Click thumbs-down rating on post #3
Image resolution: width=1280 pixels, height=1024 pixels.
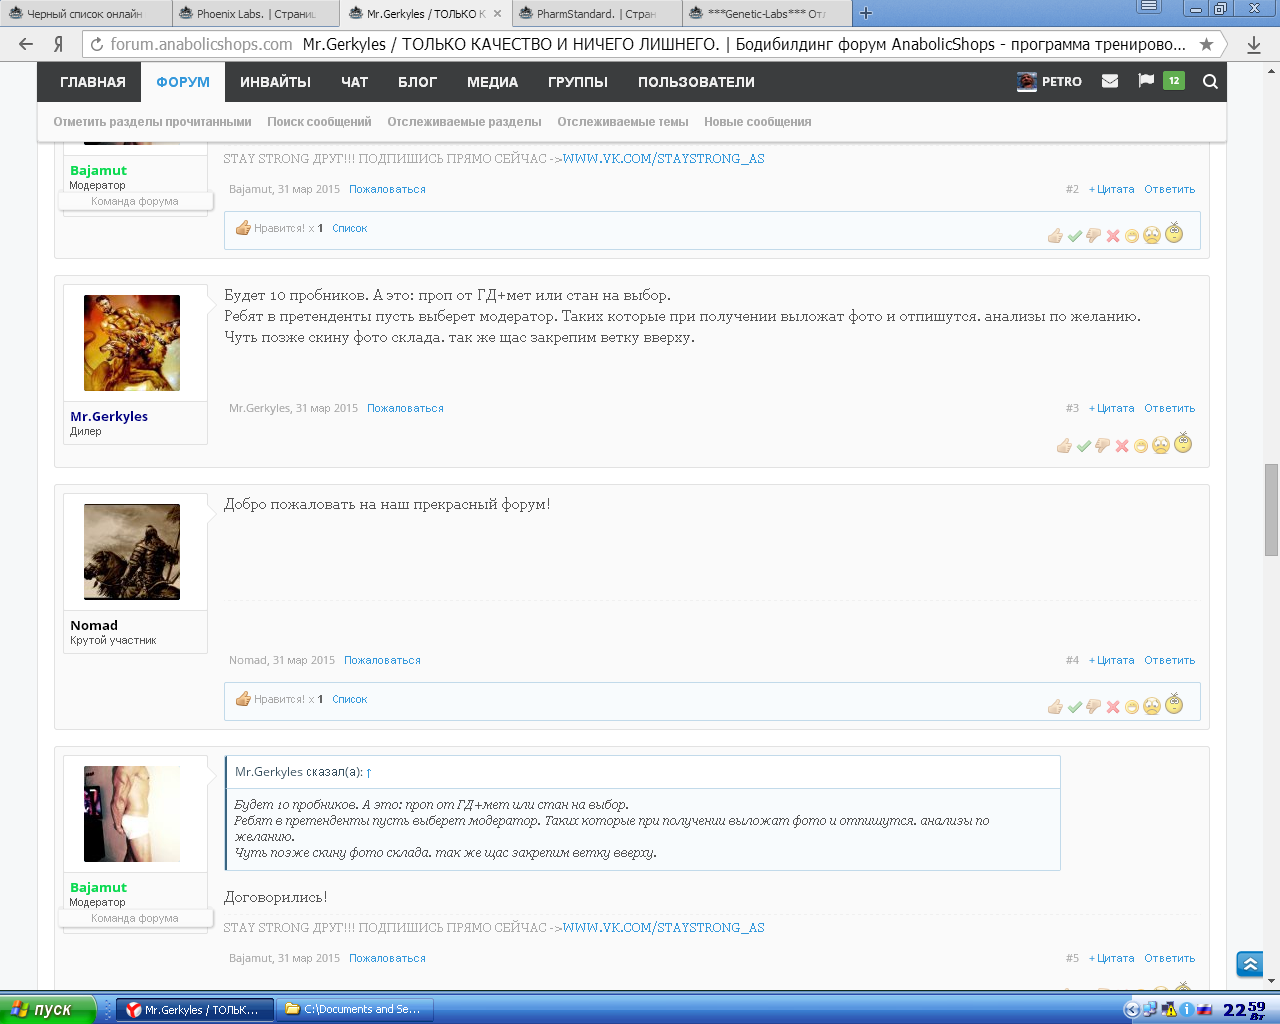coord(1102,446)
